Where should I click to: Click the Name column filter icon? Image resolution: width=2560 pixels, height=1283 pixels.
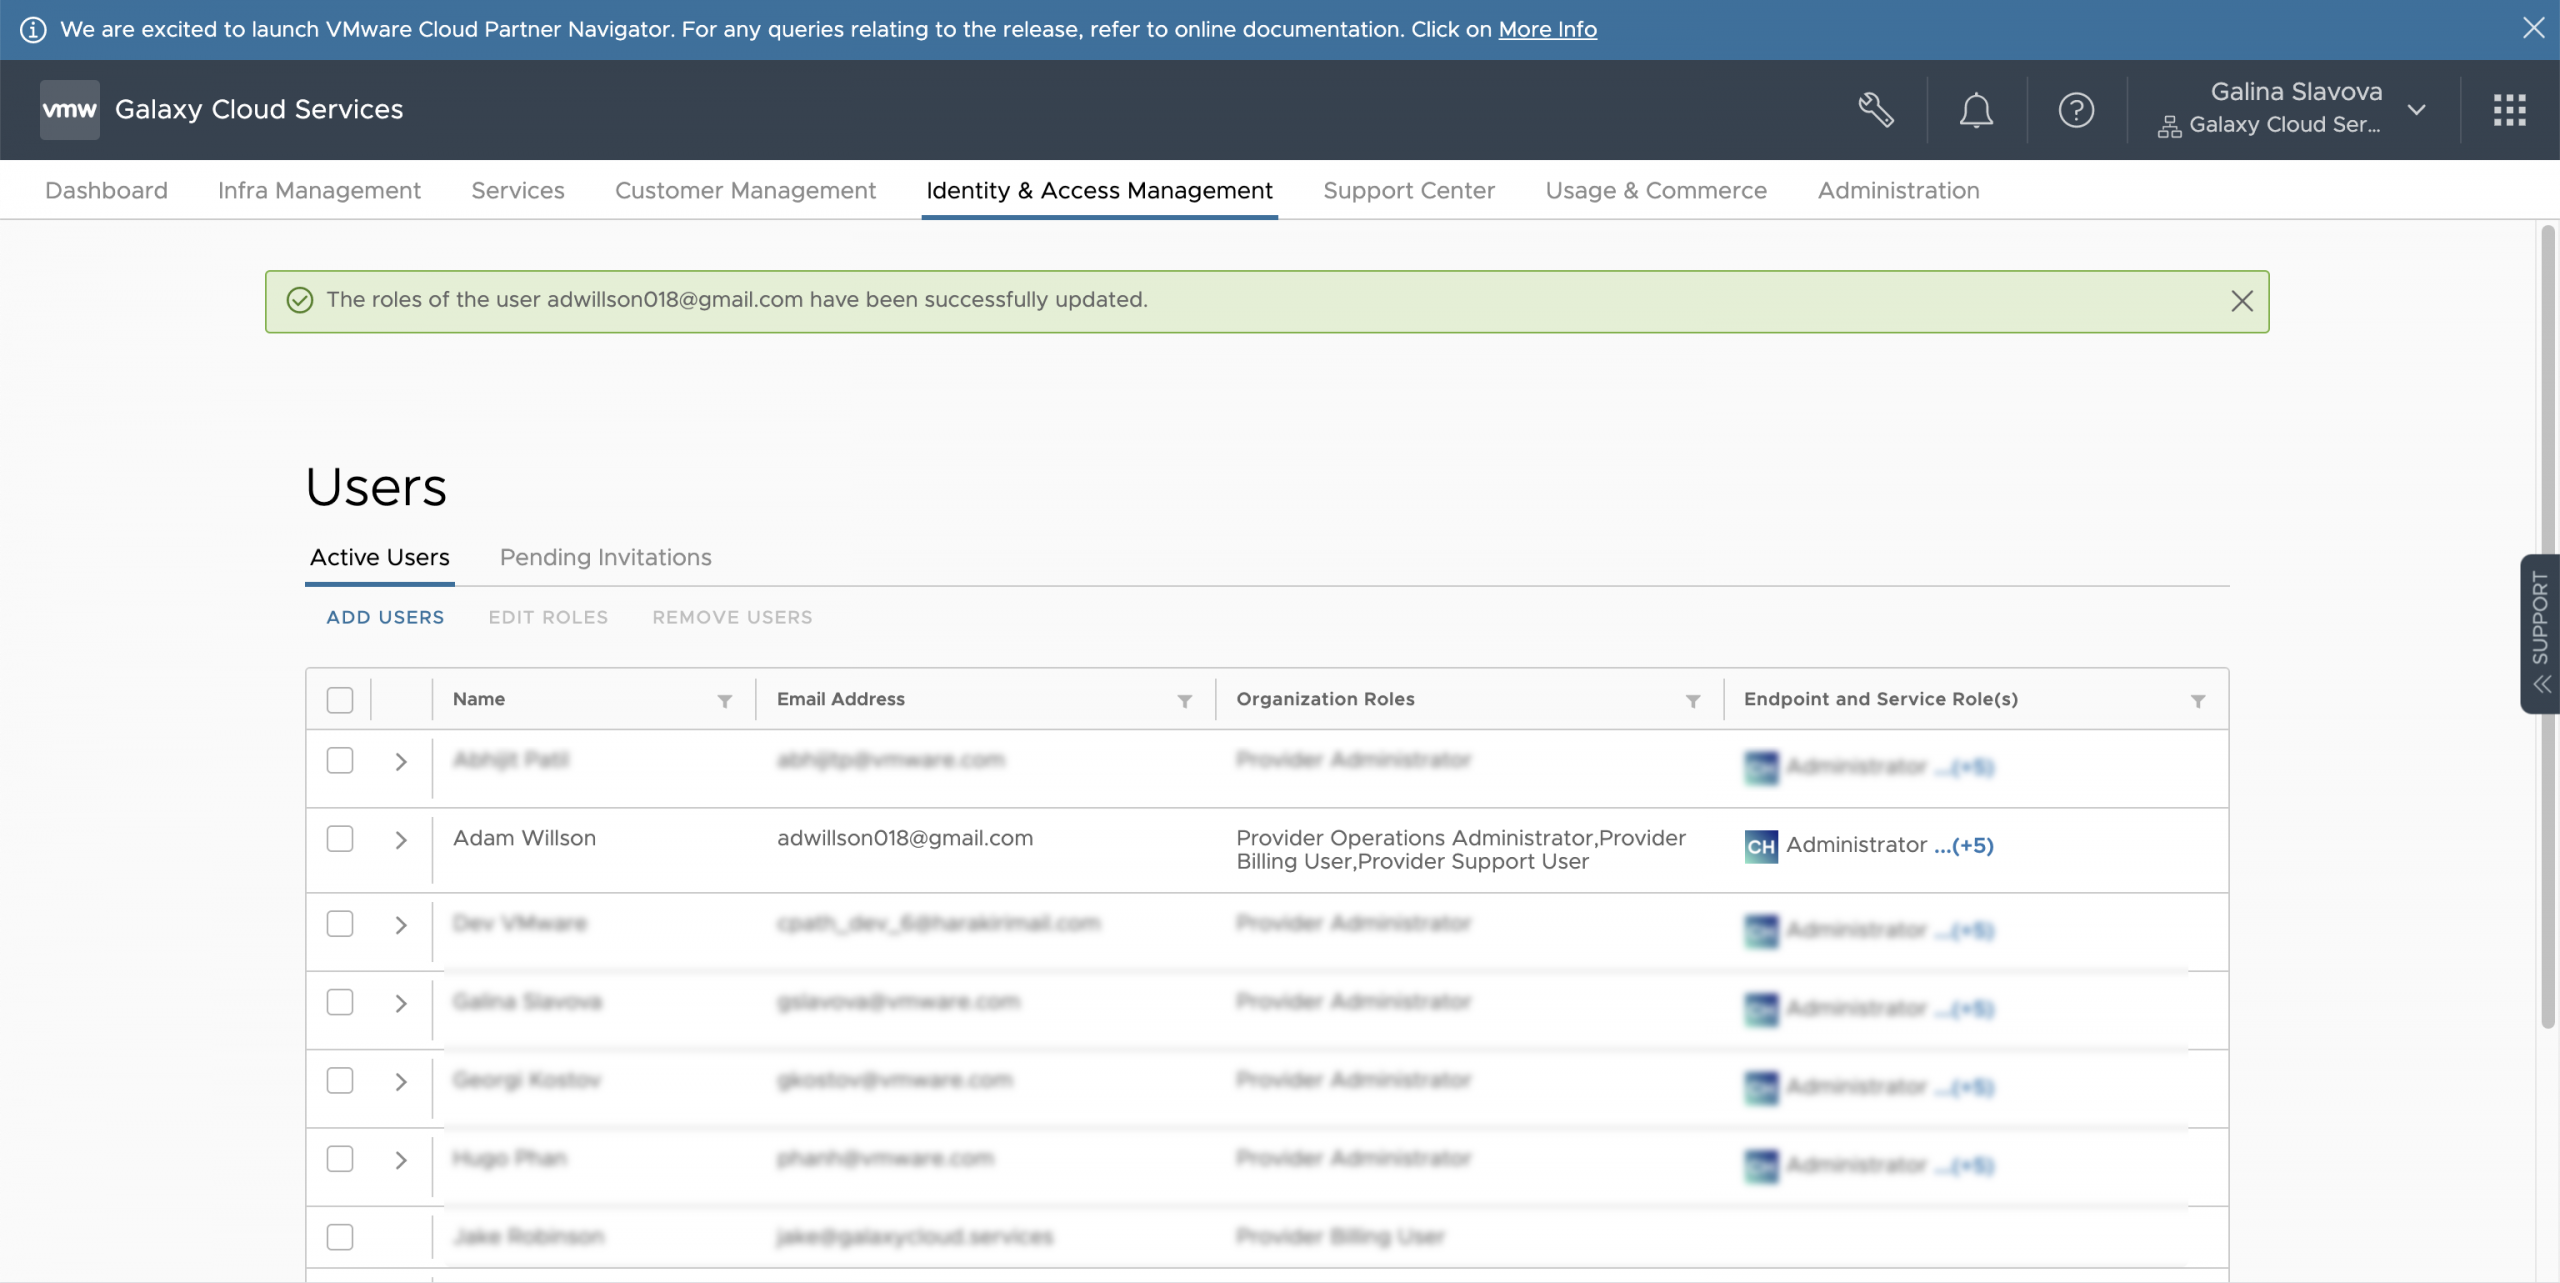725,701
